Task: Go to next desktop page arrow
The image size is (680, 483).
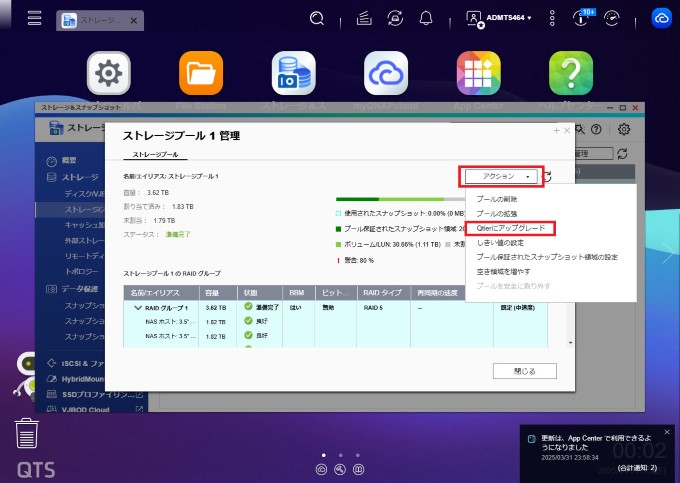Action: click(x=668, y=254)
